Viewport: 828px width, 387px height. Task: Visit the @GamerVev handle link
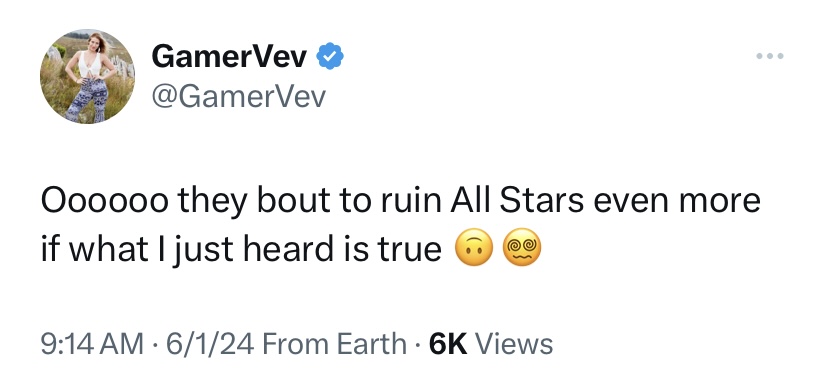238,97
